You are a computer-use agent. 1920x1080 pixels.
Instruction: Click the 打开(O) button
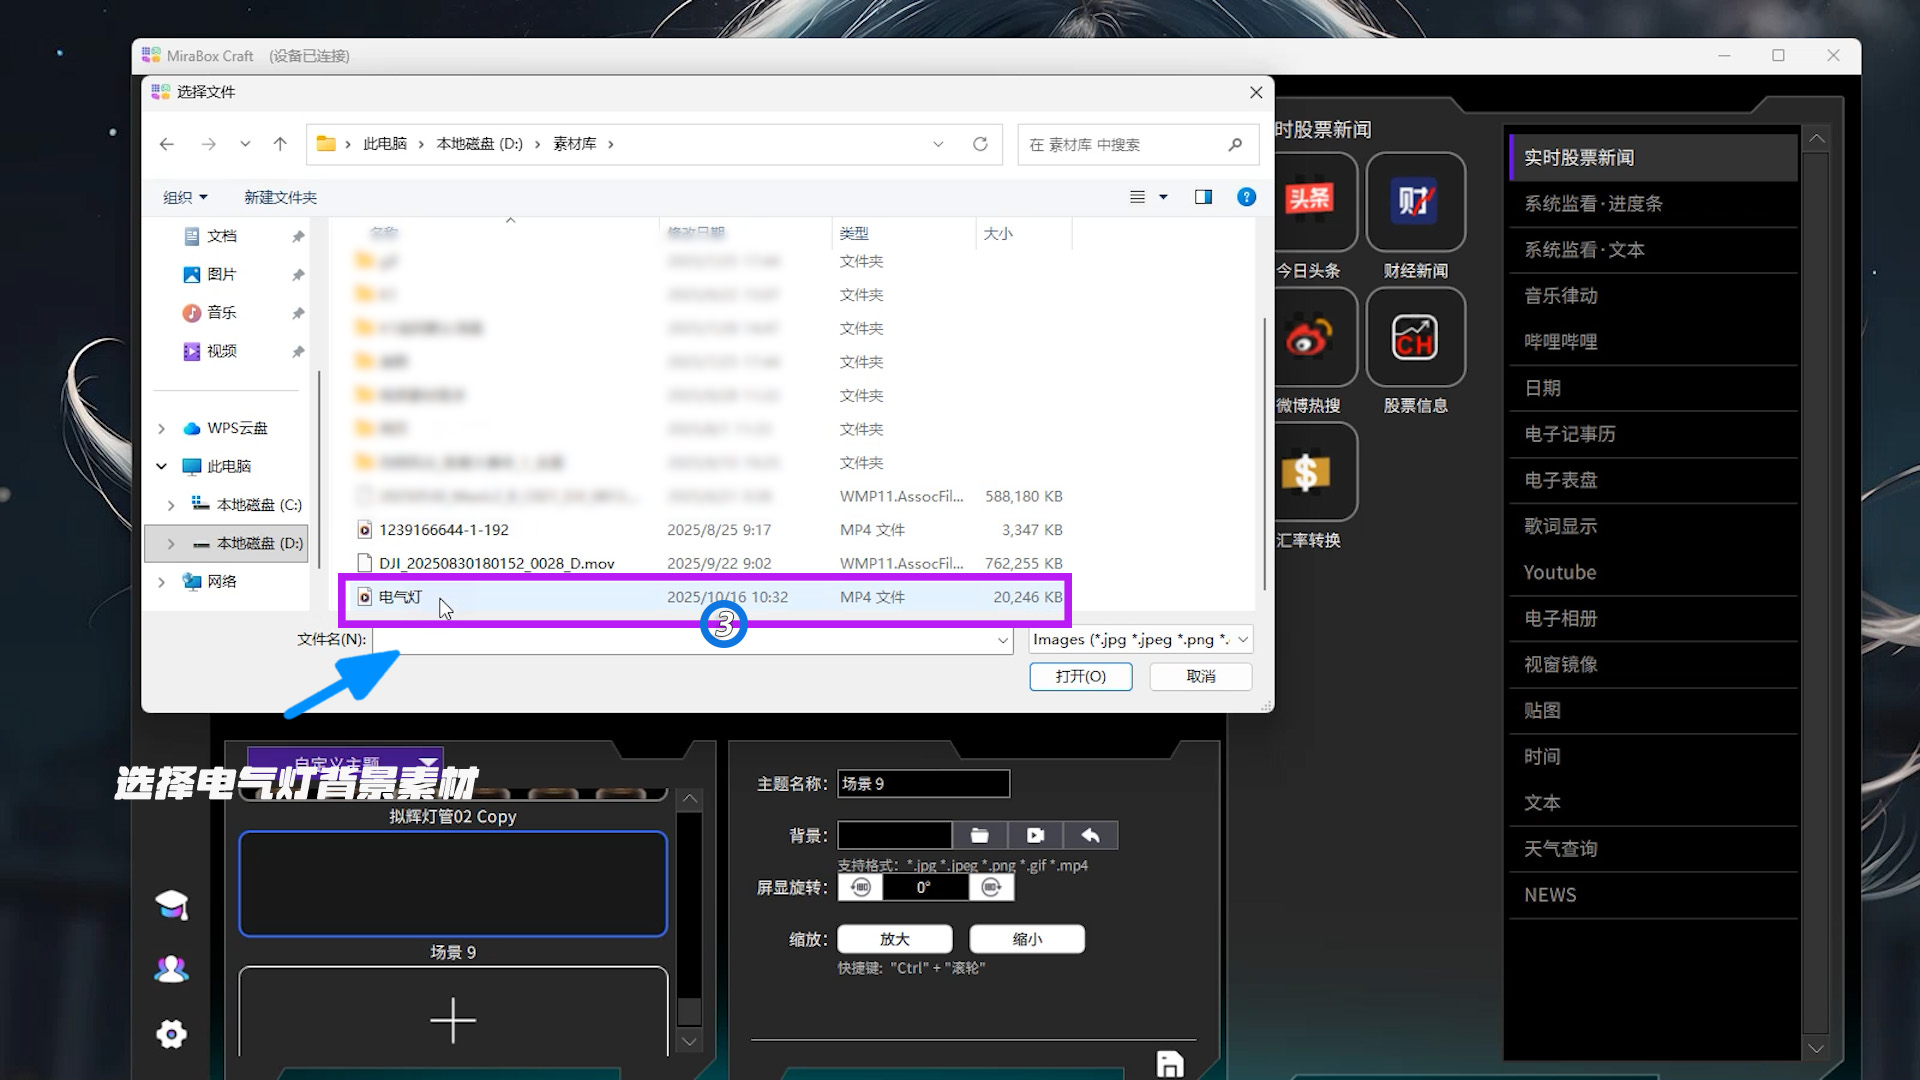click(x=1080, y=677)
